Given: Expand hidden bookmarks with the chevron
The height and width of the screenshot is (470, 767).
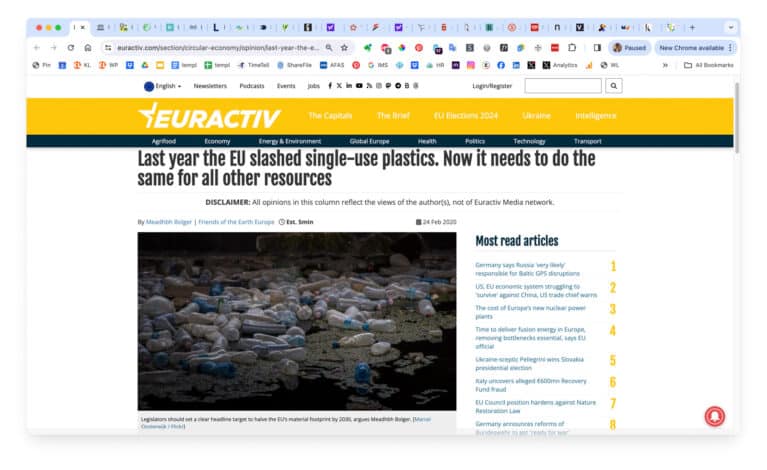Looking at the screenshot, I should tap(666, 65).
